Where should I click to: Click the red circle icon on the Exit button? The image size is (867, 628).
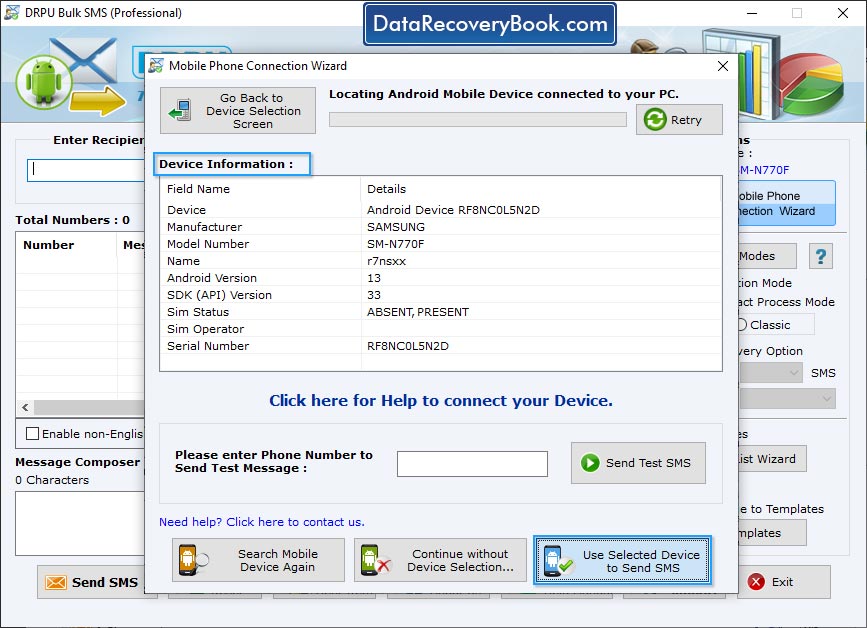[757, 582]
